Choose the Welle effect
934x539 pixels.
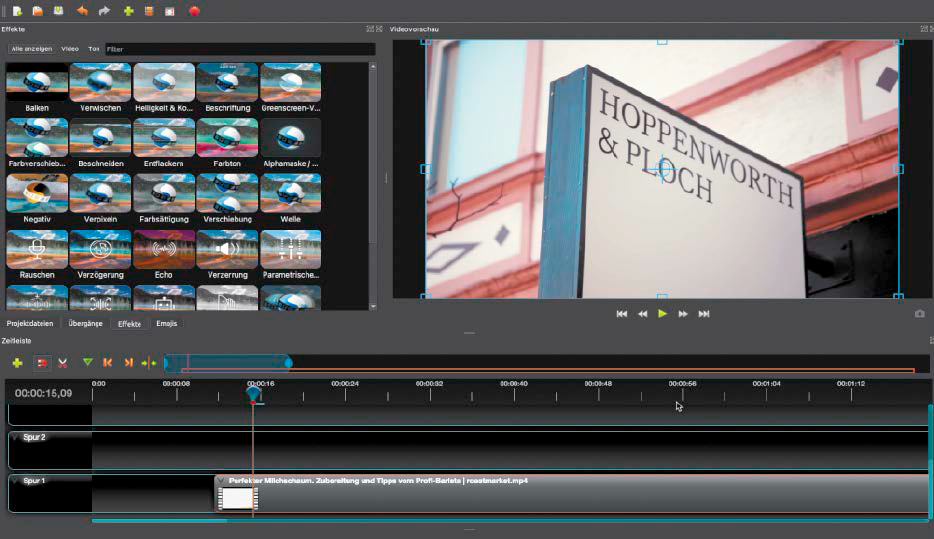291,199
